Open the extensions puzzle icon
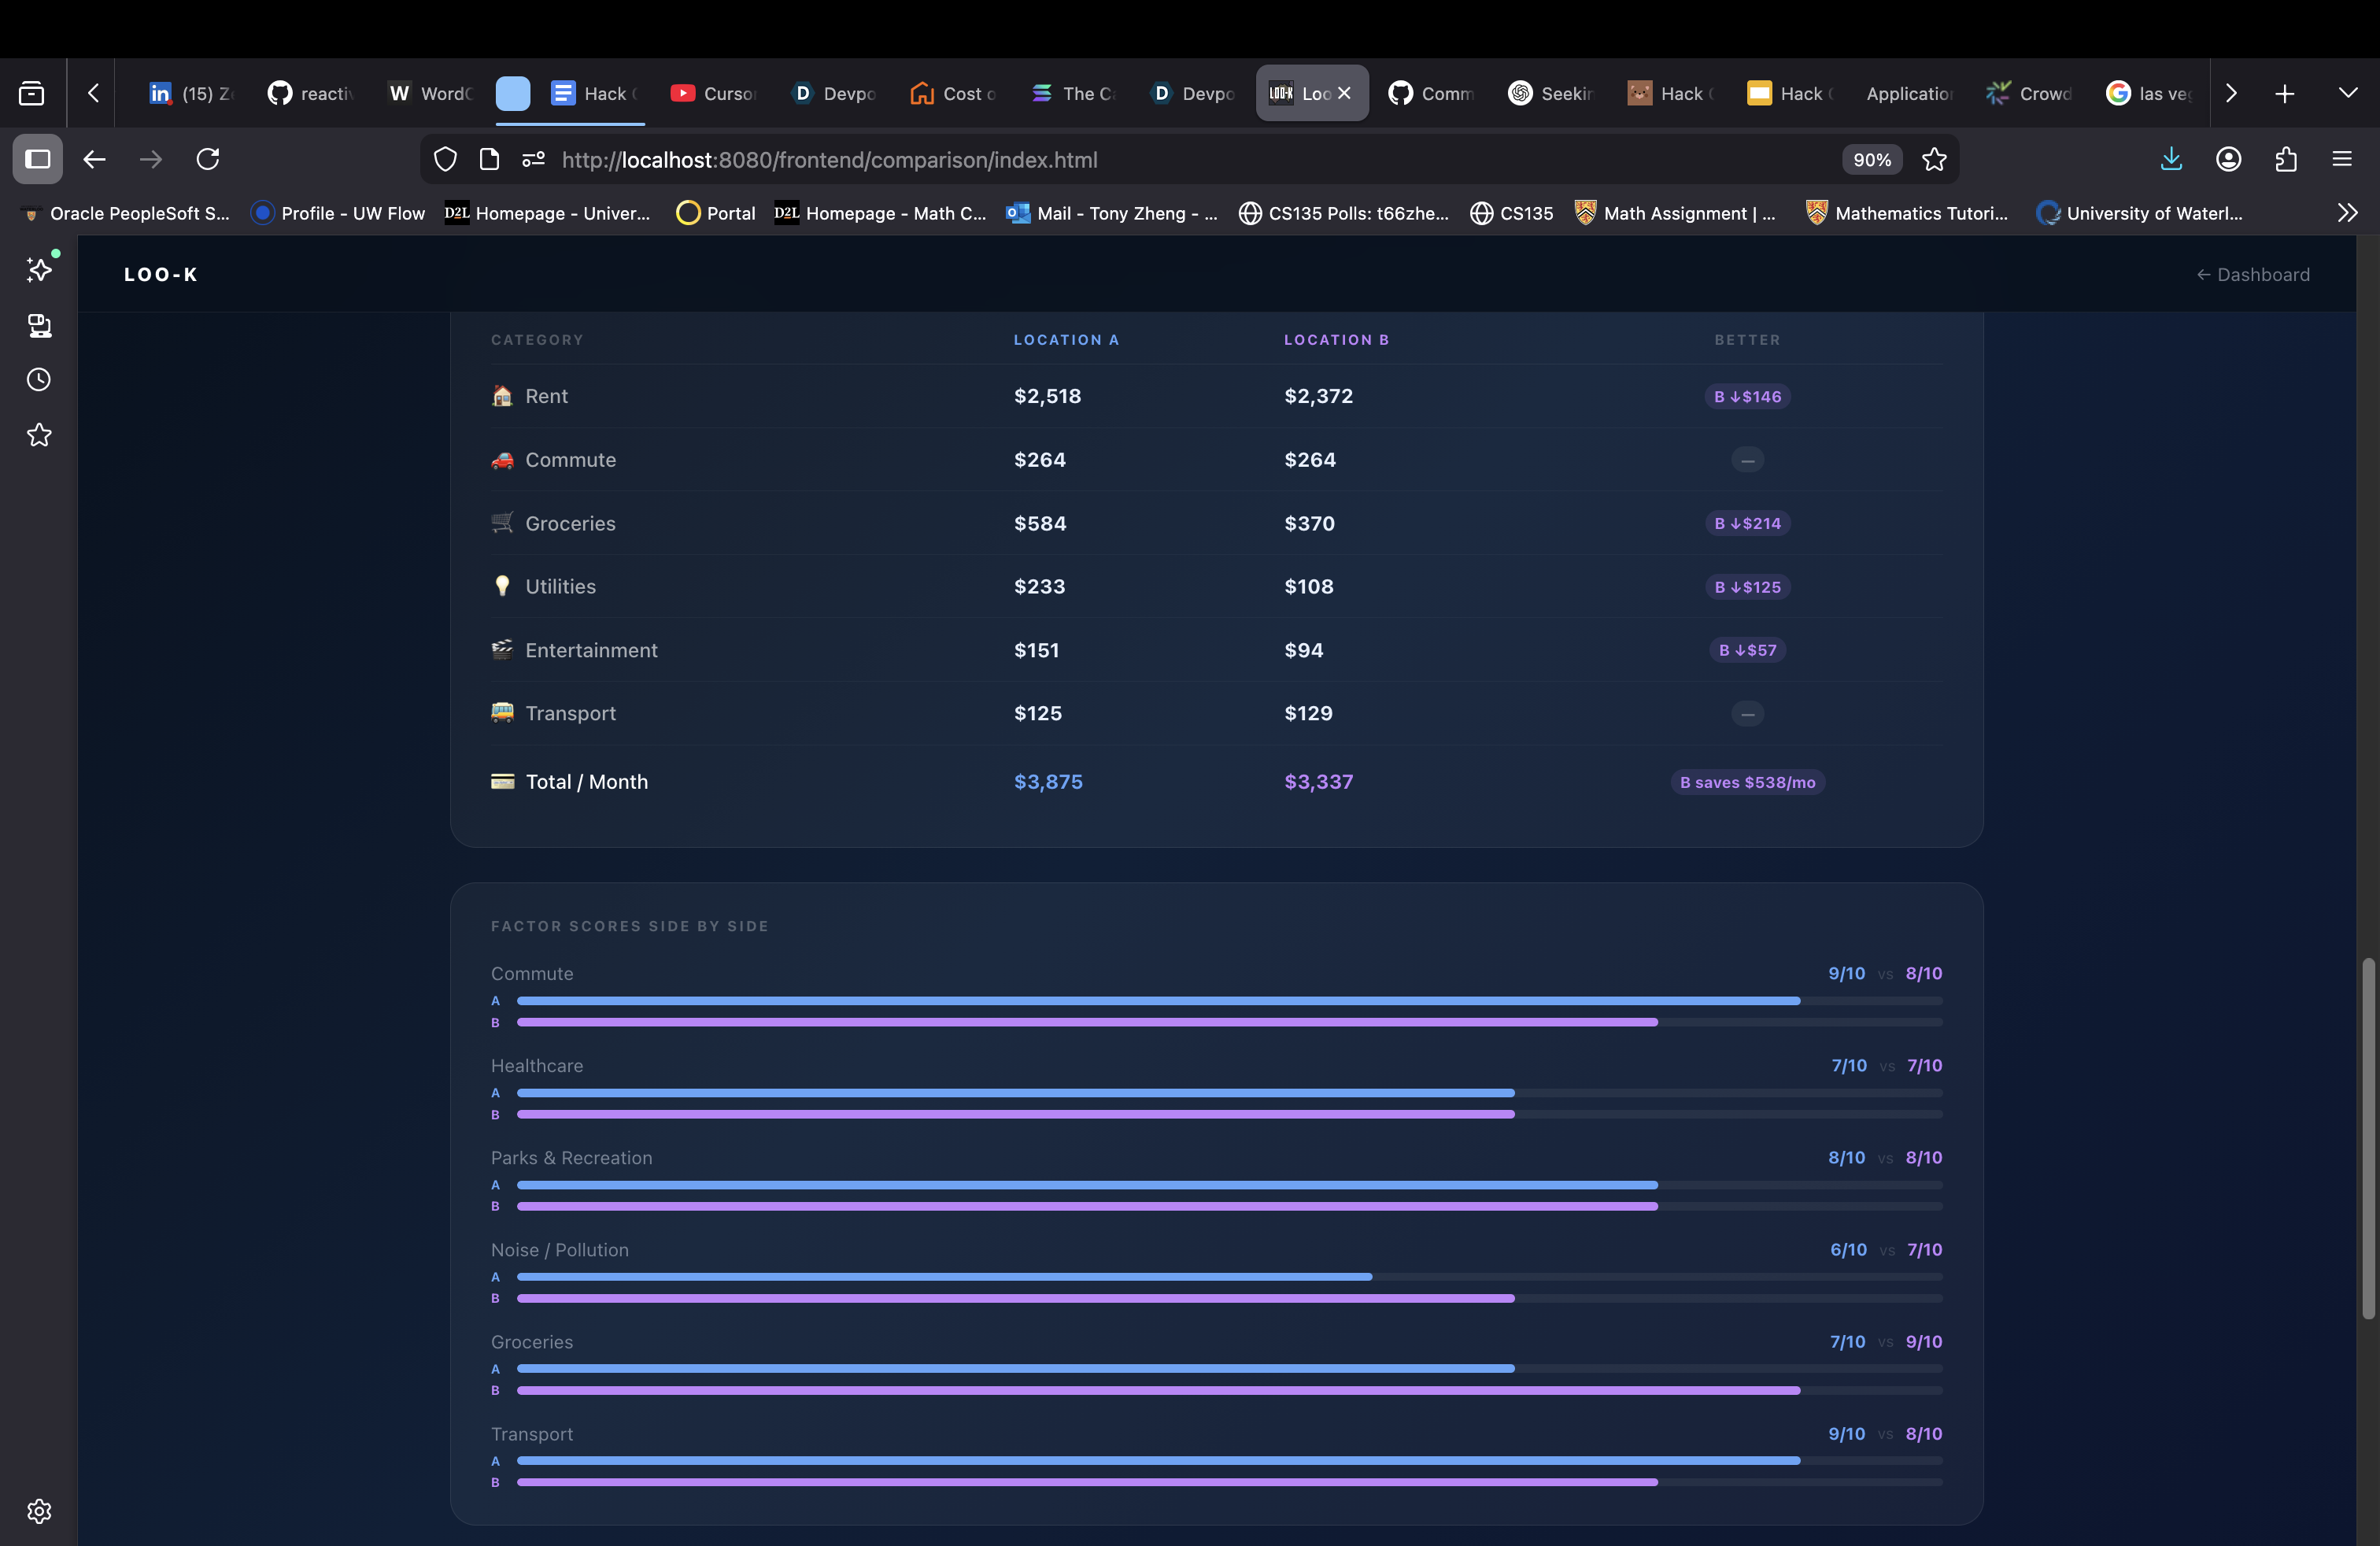The height and width of the screenshot is (1546, 2380). pyautogui.click(x=2286, y=159)
